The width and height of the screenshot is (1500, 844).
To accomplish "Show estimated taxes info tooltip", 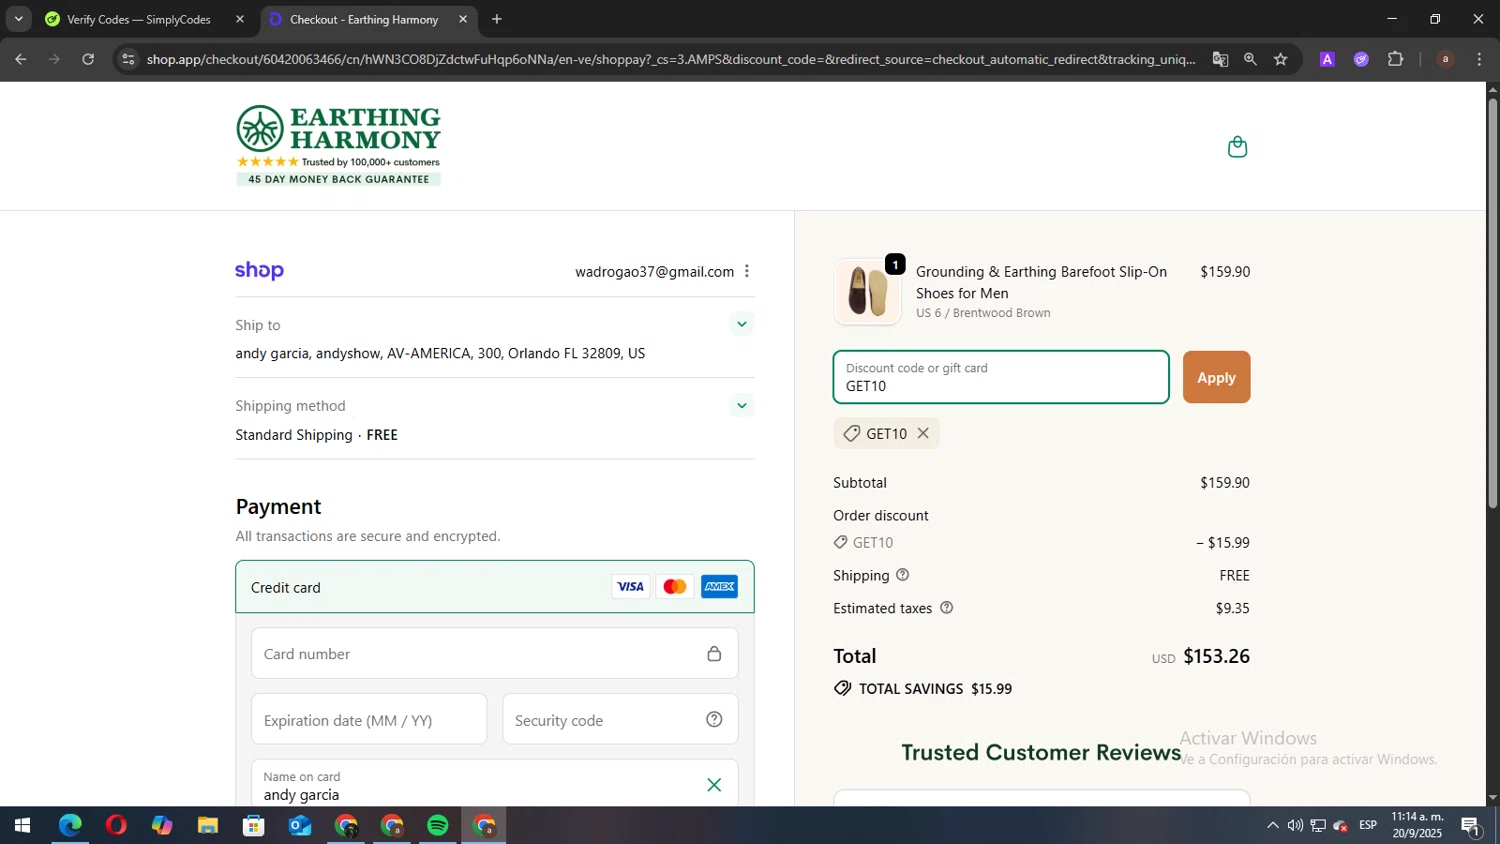I will [947, 608].
